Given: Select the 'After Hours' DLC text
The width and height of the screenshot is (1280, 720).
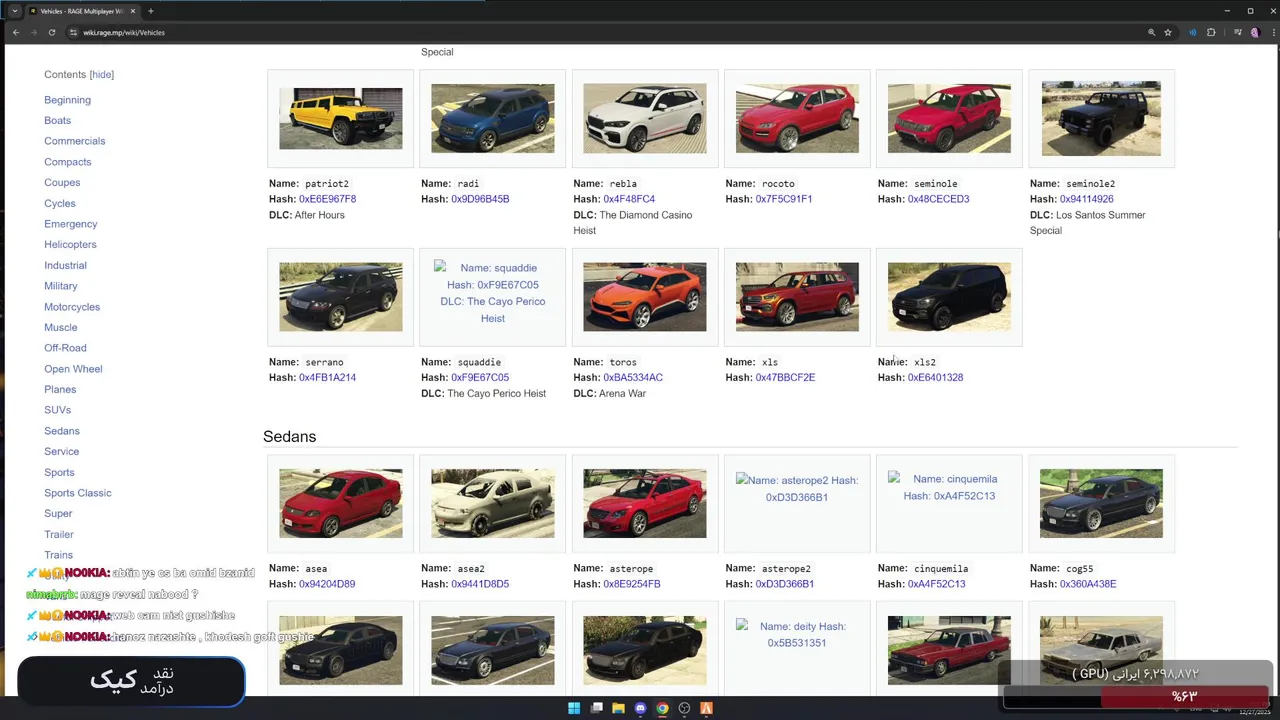Looking at the screenshot, I should tap(319, 215).
